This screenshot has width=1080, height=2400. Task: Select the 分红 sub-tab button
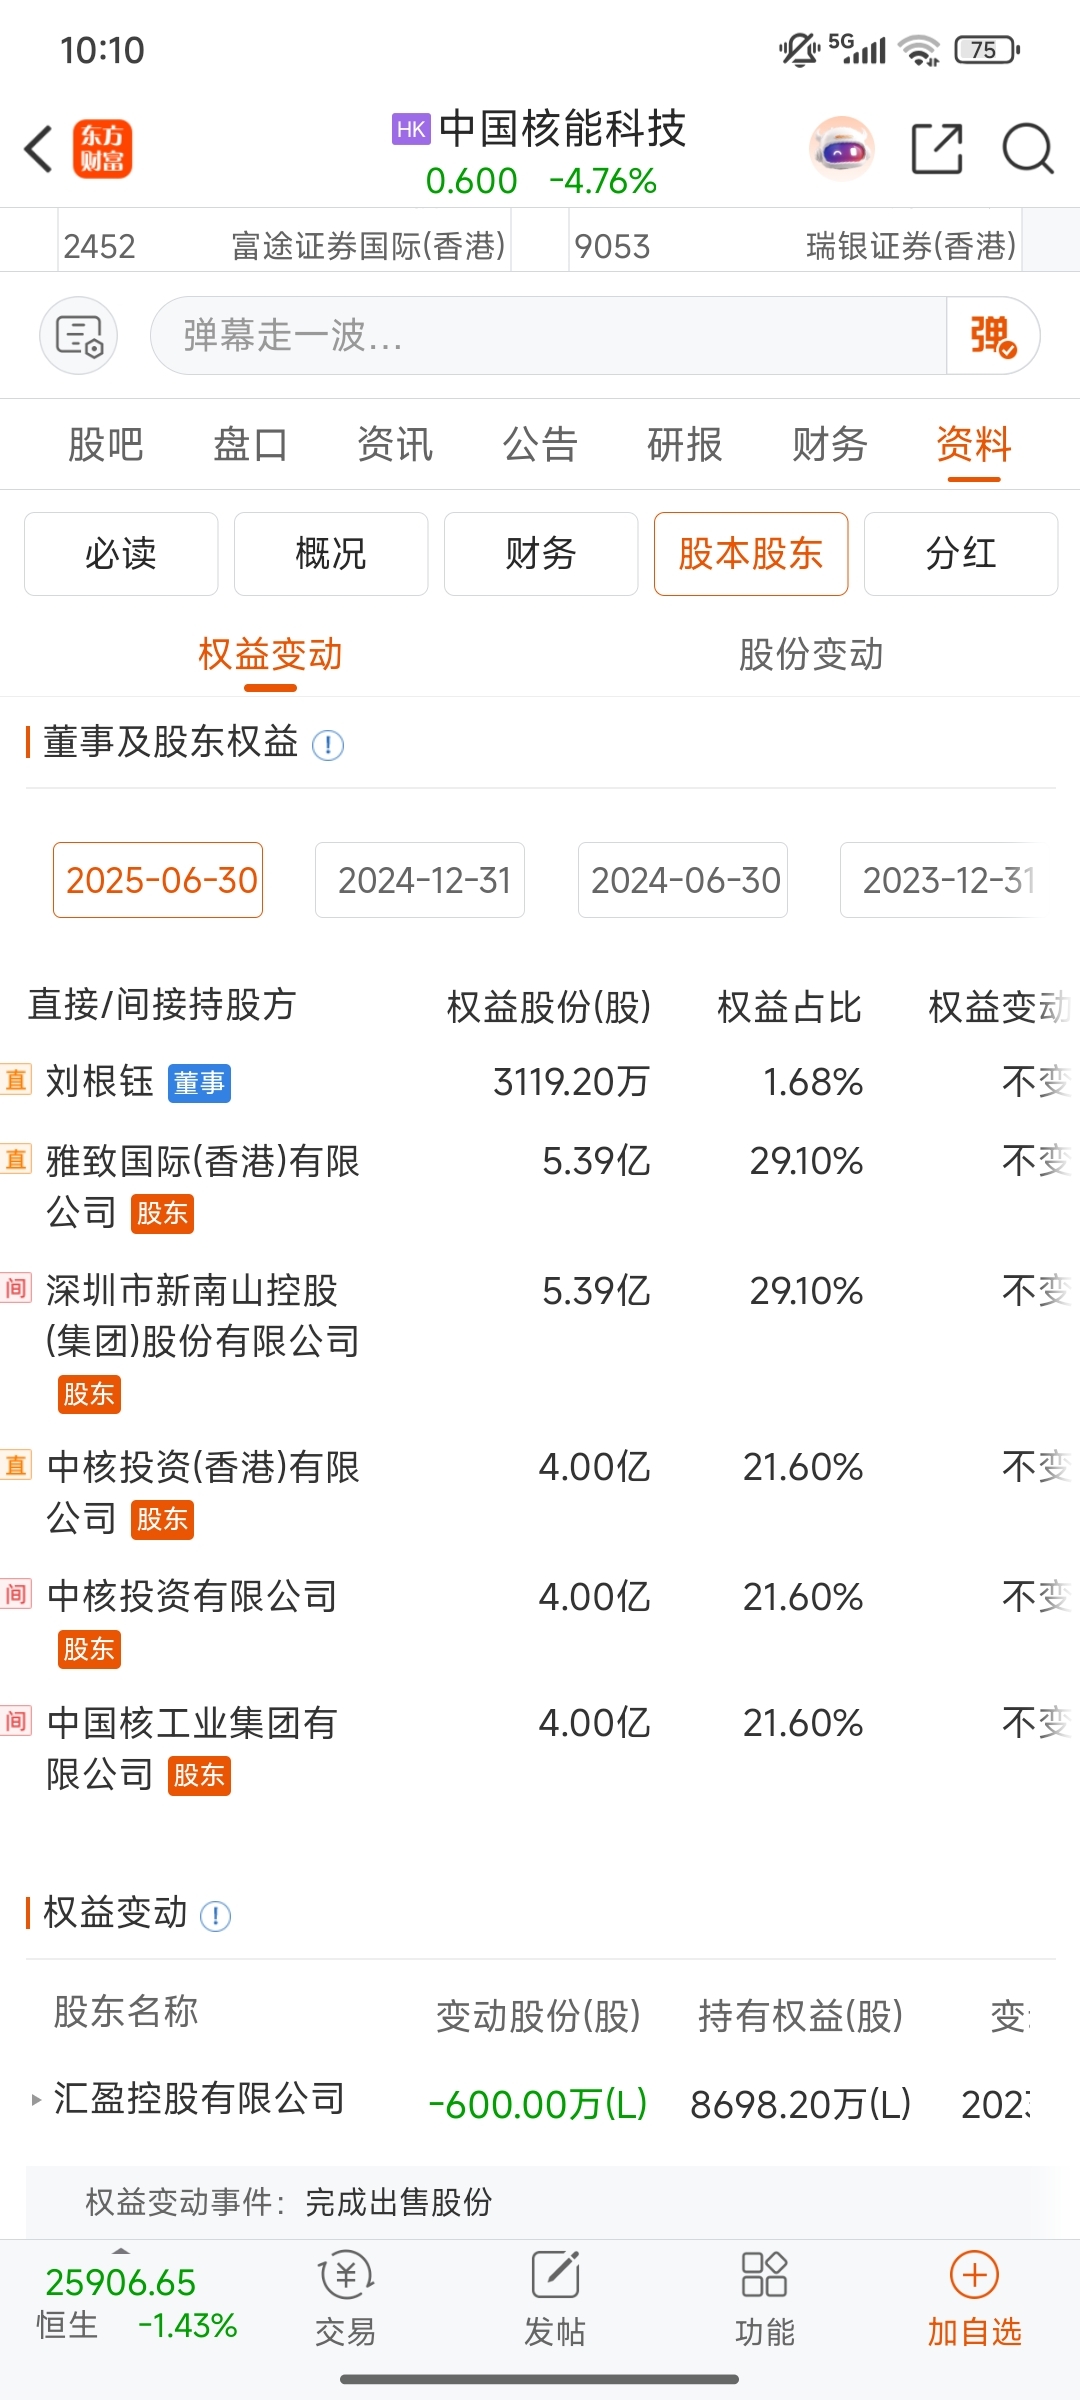click(x=961, y=554)
